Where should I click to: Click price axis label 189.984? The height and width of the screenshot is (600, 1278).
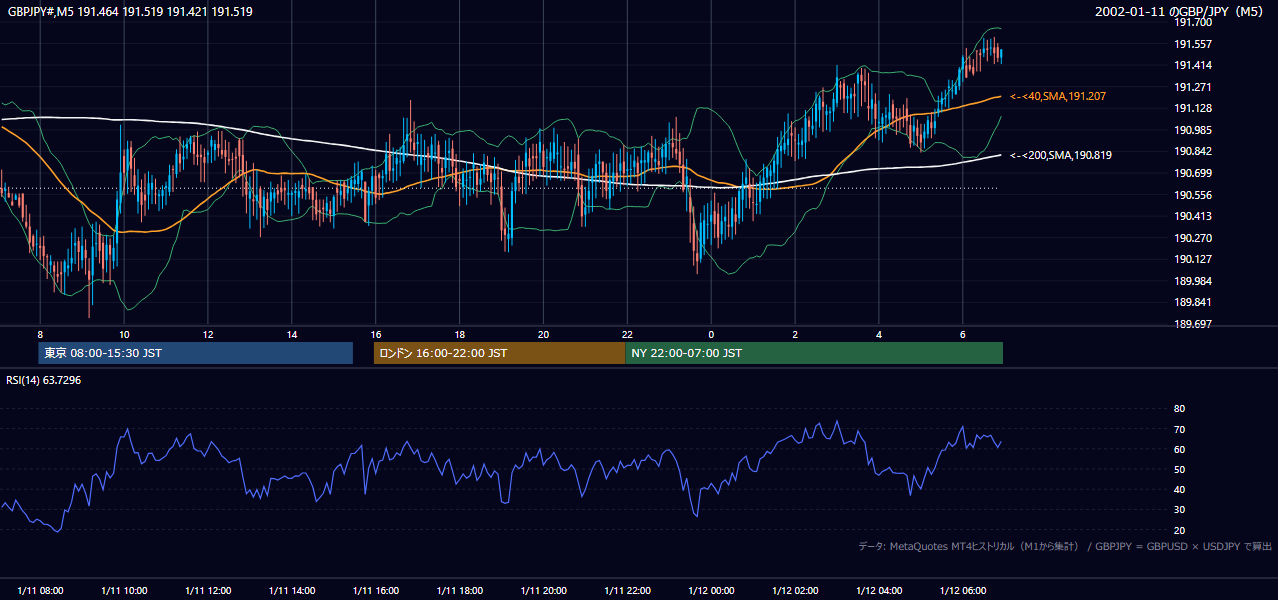1193,281
